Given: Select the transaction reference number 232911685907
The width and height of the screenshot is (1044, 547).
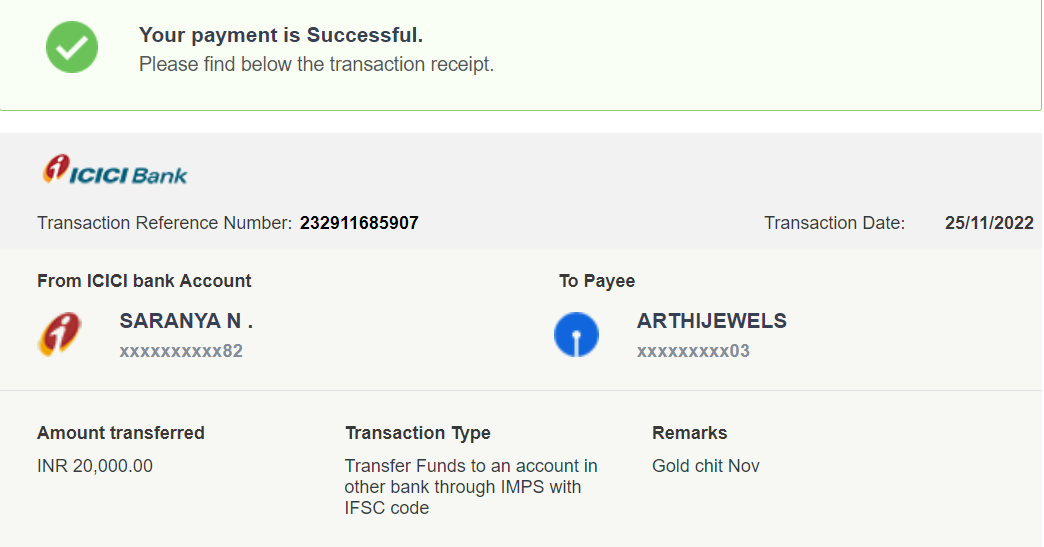Looking at the screenshot, I should click(x=359, y=223).
